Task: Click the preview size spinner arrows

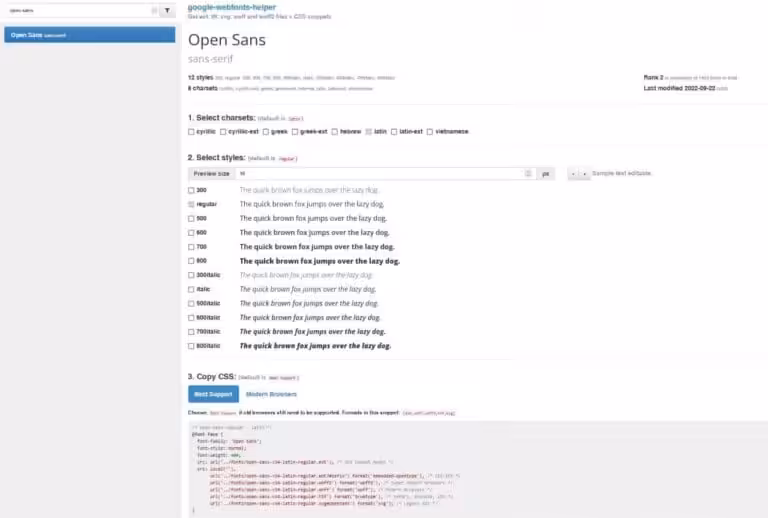Action: 528,174
